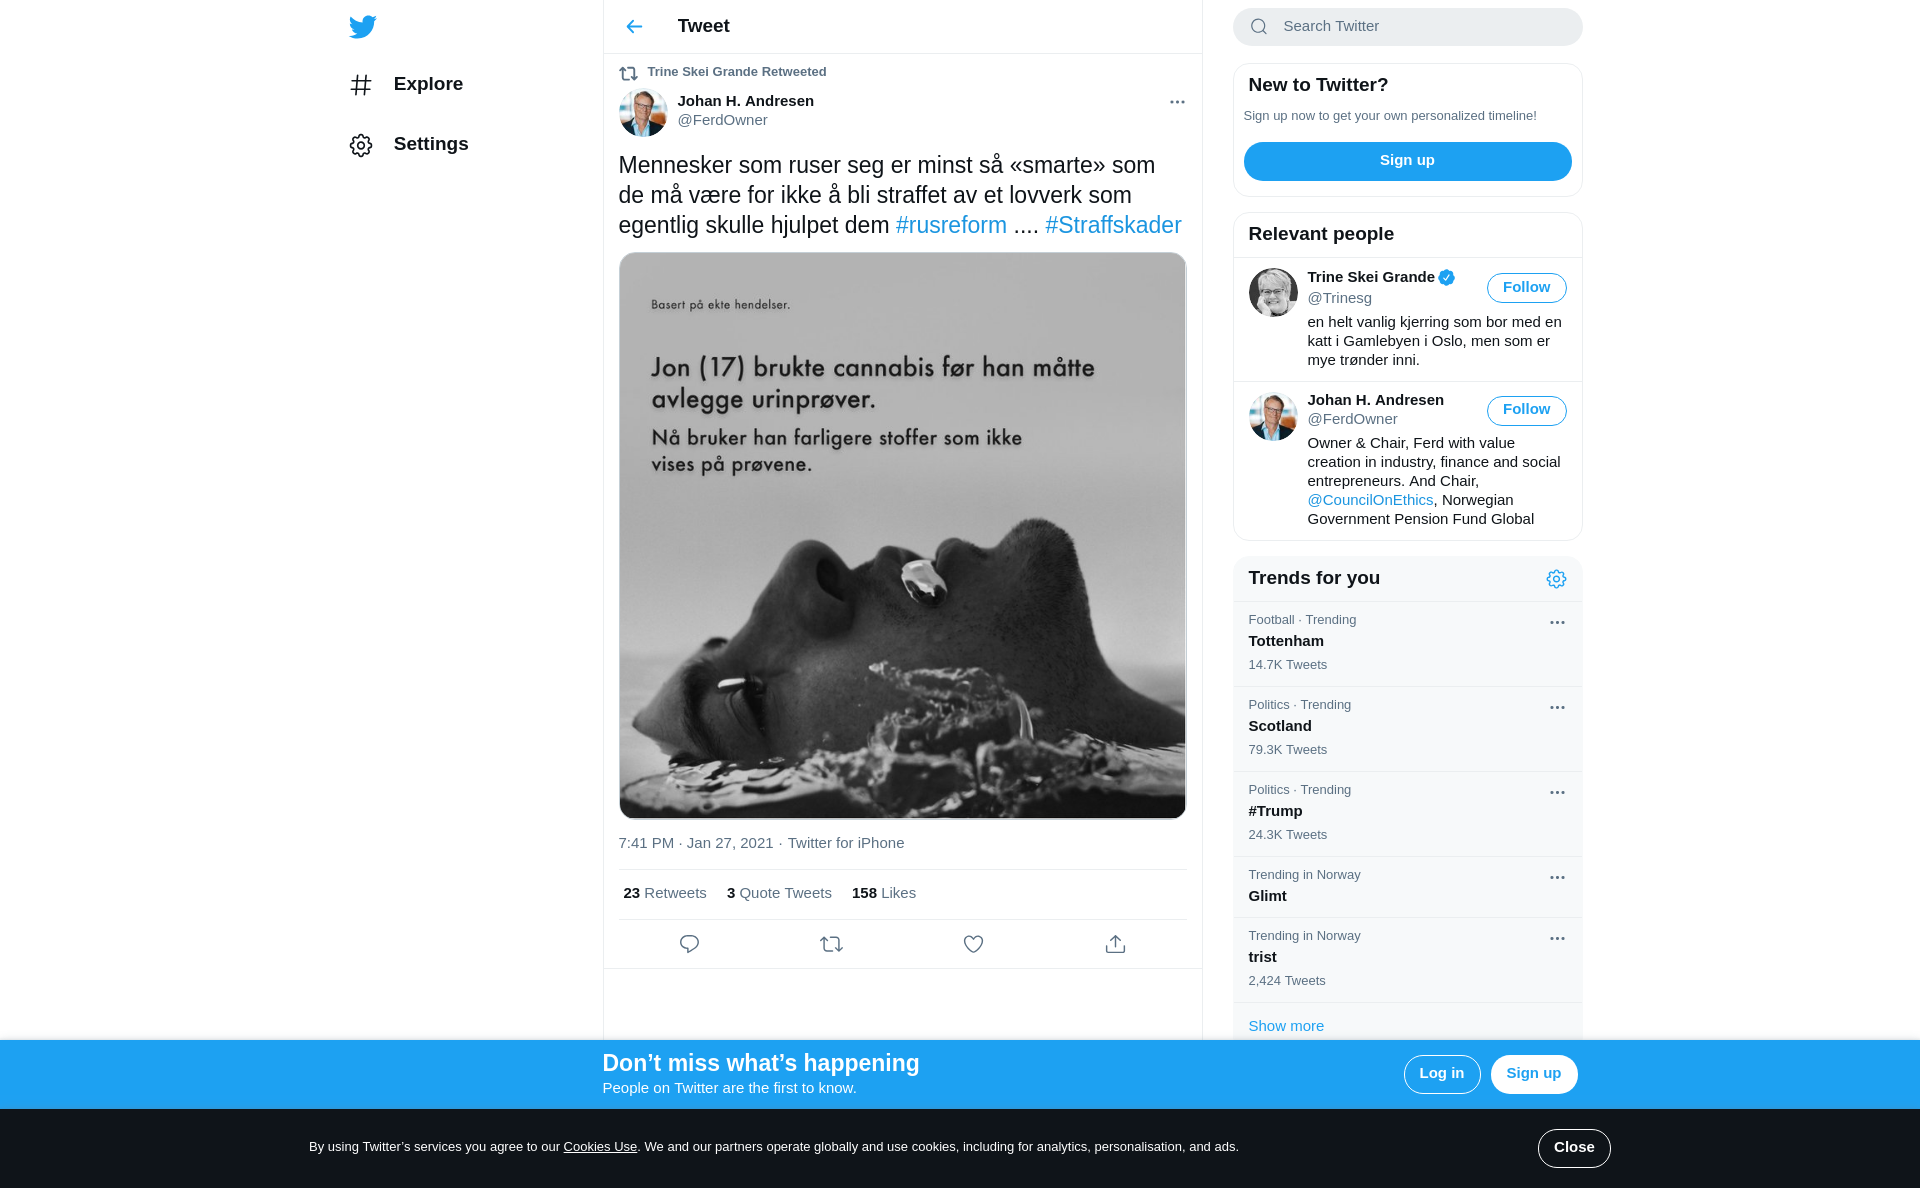Open Settings in the left sidebar
The height and width of the screenshot is (1188, 1920).
pos(409,145)
